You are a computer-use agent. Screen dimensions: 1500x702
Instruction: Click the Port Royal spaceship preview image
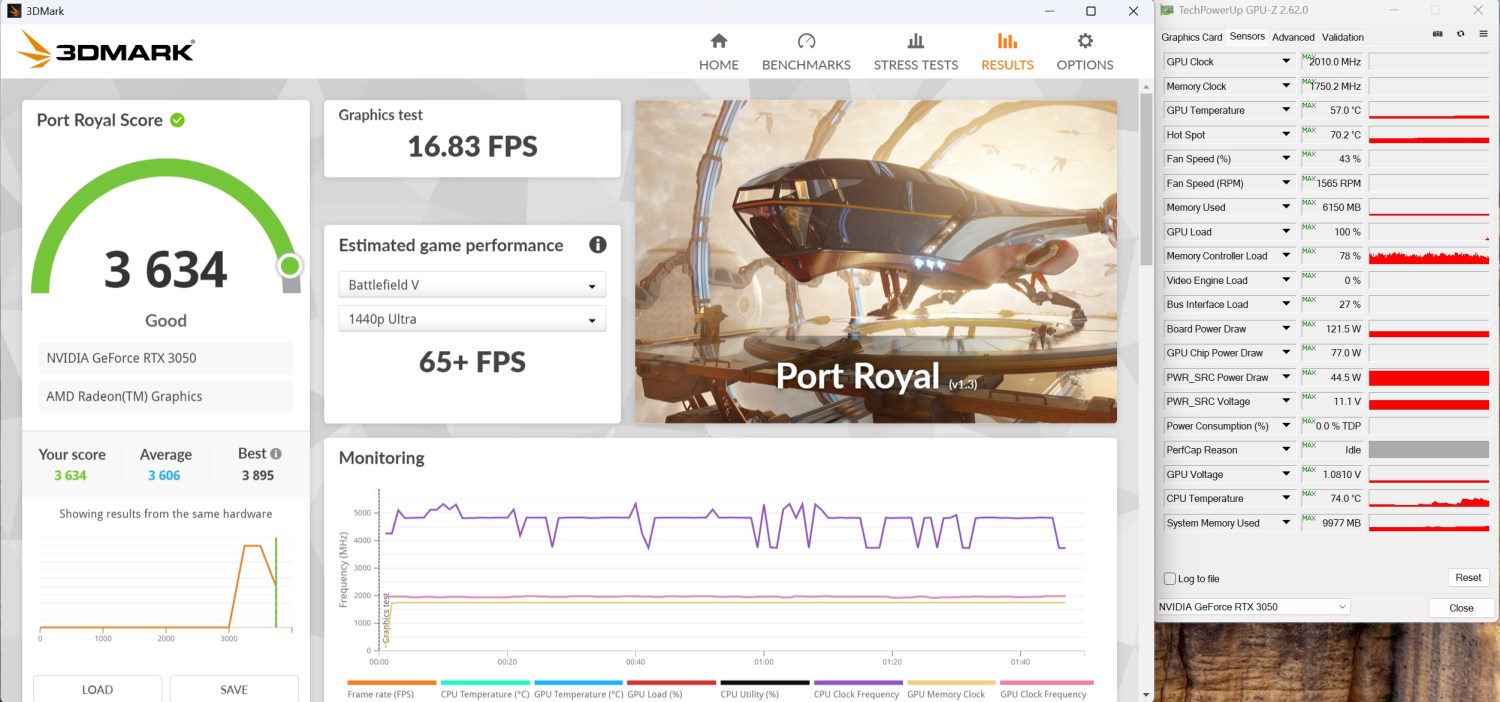(x=876, y=261)
